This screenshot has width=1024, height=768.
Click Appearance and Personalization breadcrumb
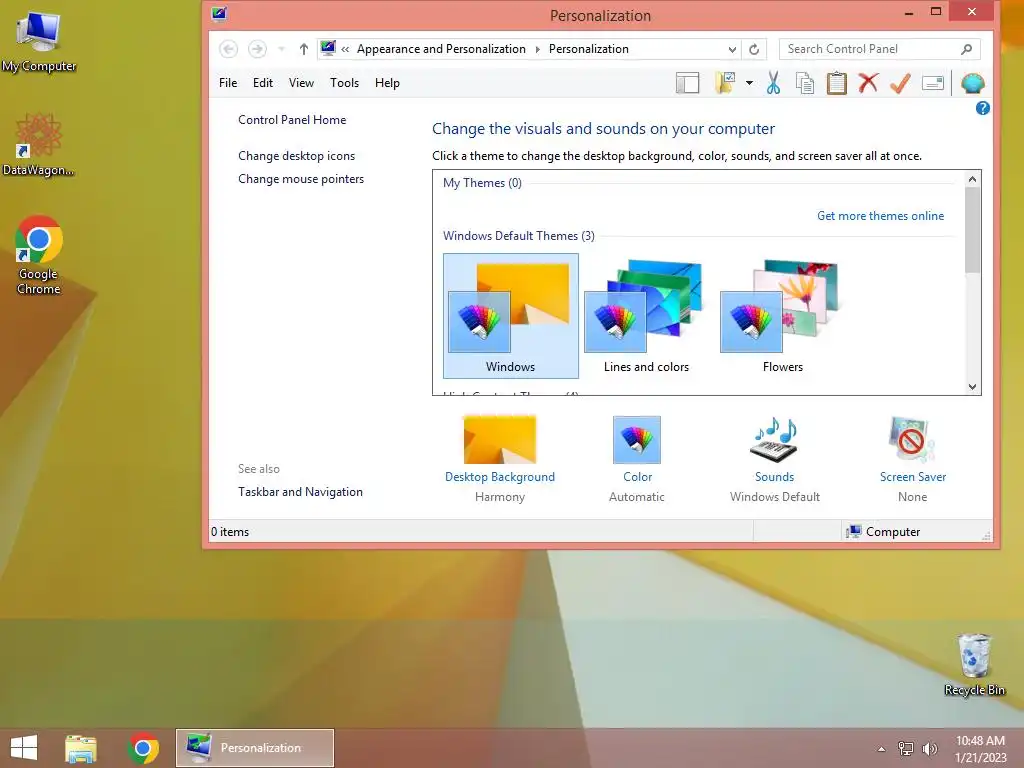441,49
